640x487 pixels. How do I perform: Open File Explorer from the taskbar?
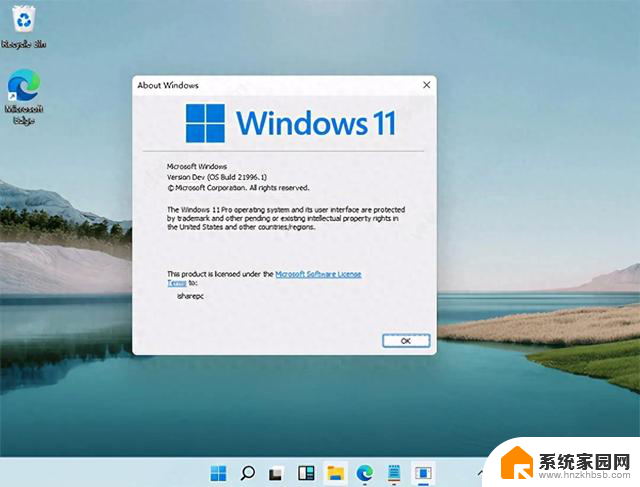click(335, 473)
